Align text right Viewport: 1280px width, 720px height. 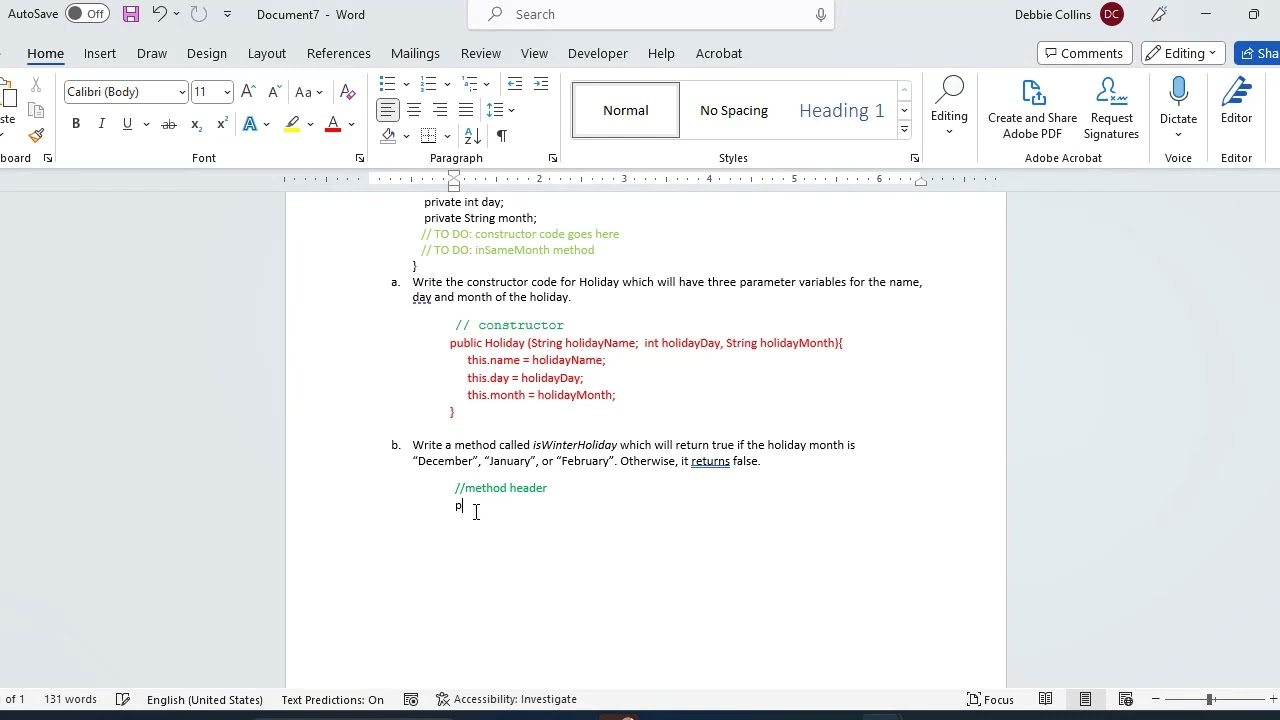[440, 110]
